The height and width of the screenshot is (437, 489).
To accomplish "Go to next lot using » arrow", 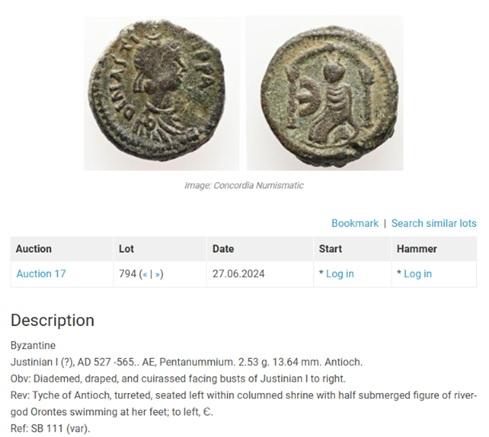I will pyautogui.click(x=158, y=274).
